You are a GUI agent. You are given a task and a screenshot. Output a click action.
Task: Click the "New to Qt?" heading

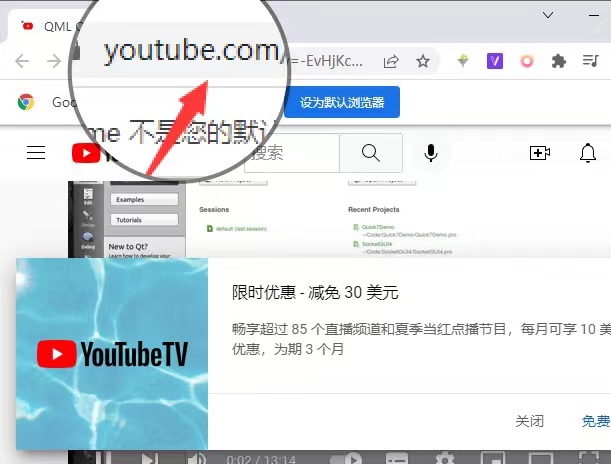(128, 247)
